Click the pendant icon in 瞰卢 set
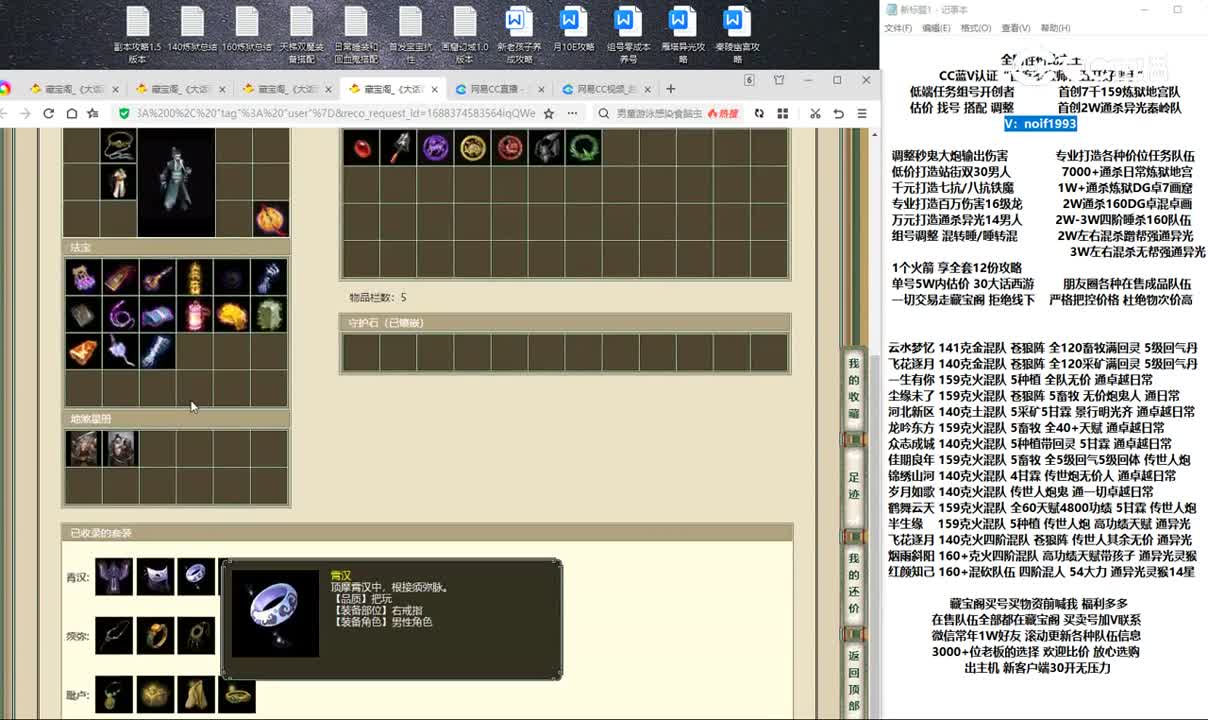Image resolution: width=1208 pixels, height=720 pixels. coord(114,694)
